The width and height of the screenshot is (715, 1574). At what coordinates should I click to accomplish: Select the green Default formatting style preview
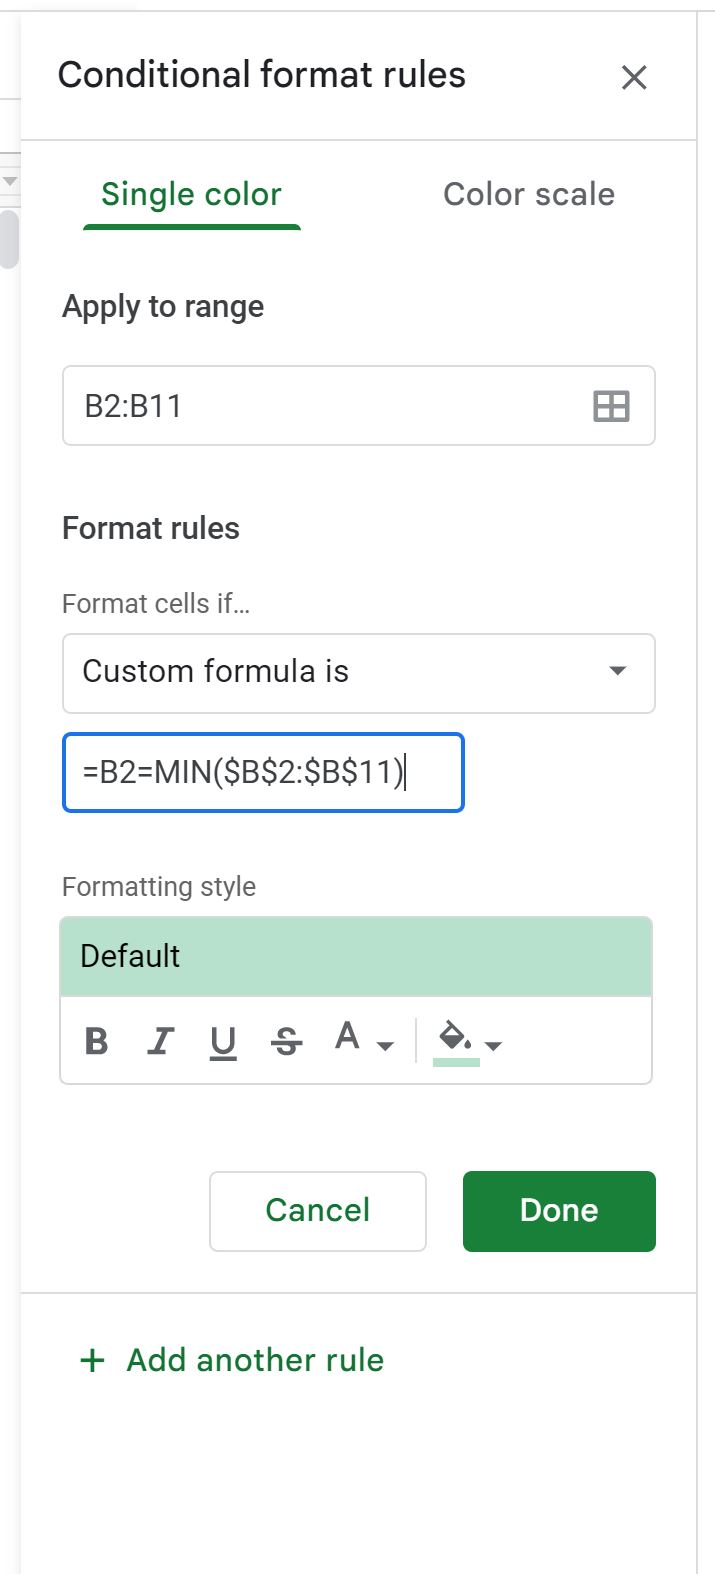coord(356,956)
